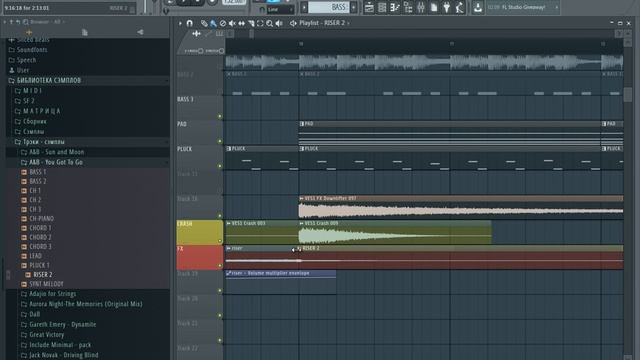
Task: Open the Browser view from the top toolbar
Action: (x=408, y=7)
